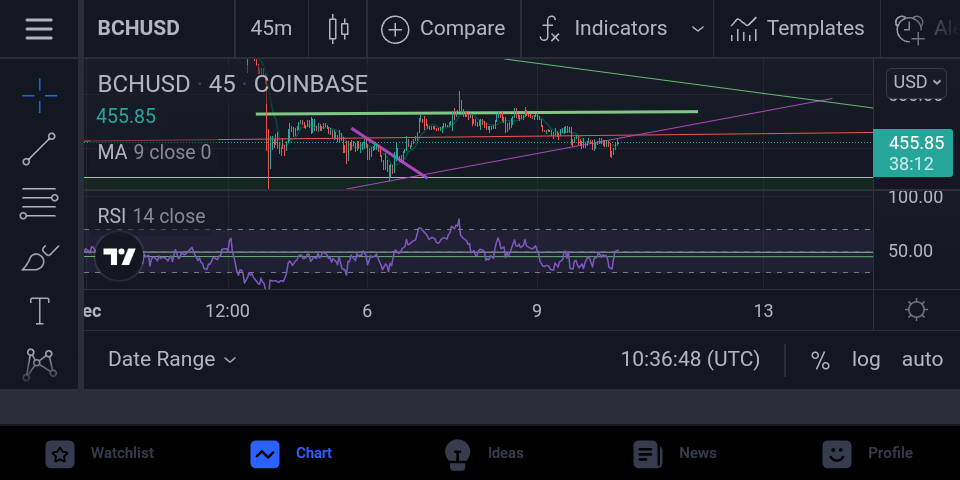The width and height of the screenshot is (960, 480).
Task: Click the TradingView logo badge
Action: coord(119,257)
